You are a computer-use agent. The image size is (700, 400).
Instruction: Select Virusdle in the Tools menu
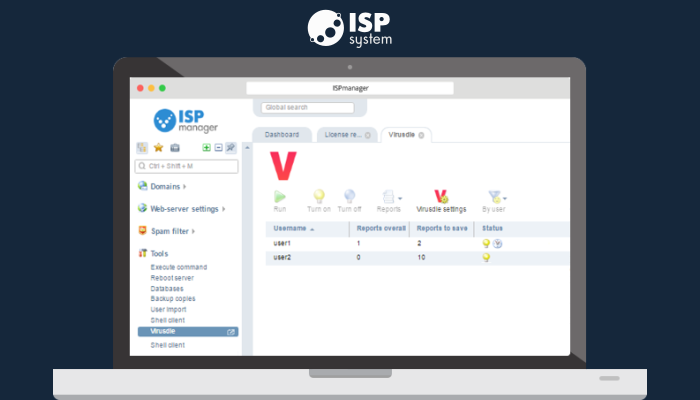pyautogui.click(x=188, y=332)
